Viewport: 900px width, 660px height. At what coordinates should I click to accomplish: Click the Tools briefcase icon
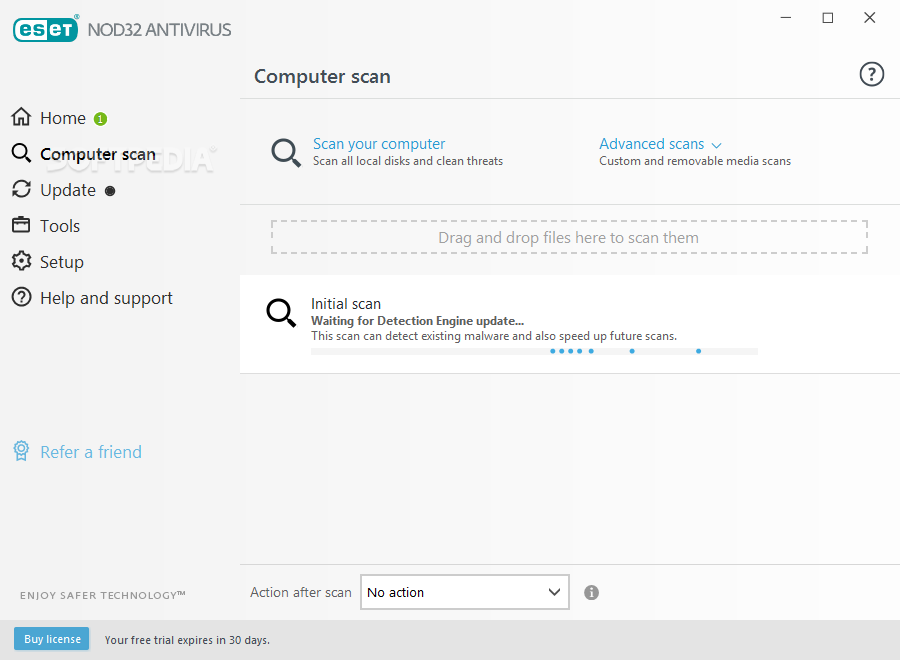[21, 224]
